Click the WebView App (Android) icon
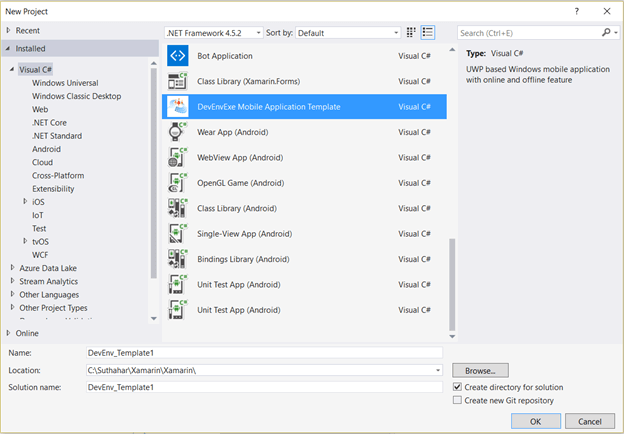624x434 pixels. (177, 158)
